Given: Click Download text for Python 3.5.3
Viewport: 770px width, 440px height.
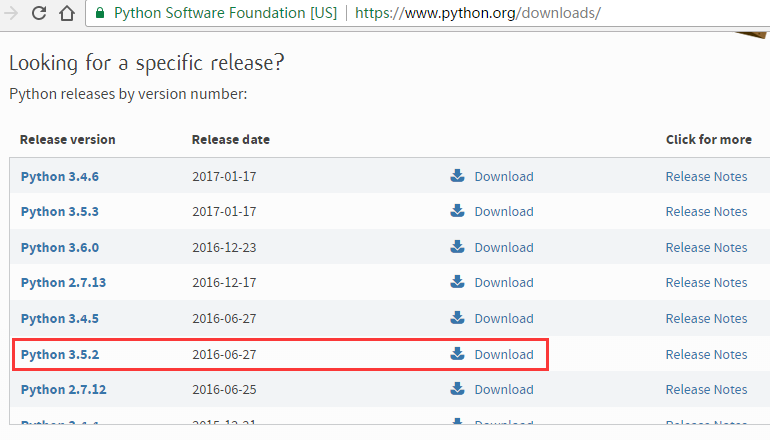Looking at the screenshot, I should point(504,212).
